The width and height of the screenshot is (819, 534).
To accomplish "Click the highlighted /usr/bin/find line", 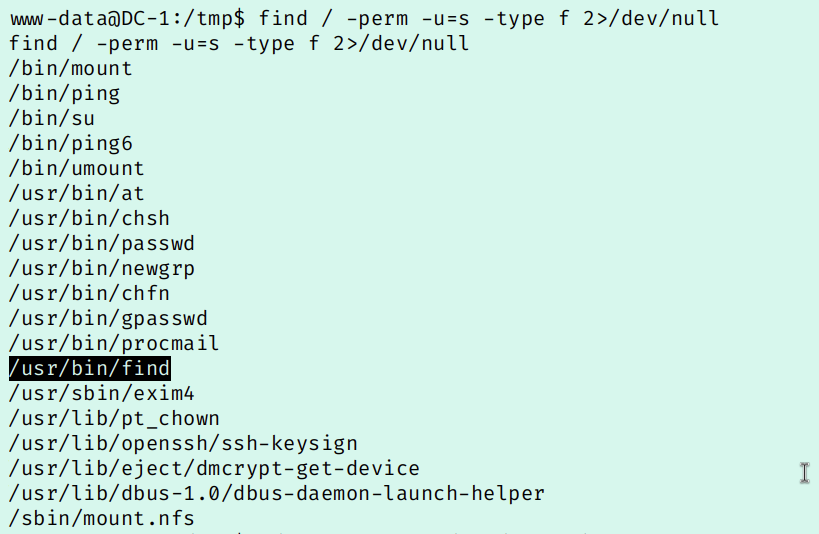I will (90, 368).
